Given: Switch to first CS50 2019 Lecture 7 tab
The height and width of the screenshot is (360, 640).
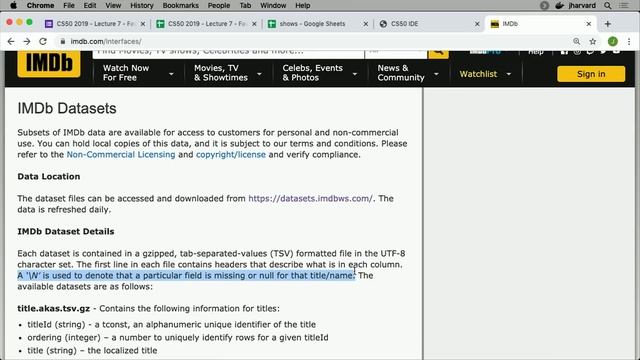Looking at the screenshot, I should 95,24.
